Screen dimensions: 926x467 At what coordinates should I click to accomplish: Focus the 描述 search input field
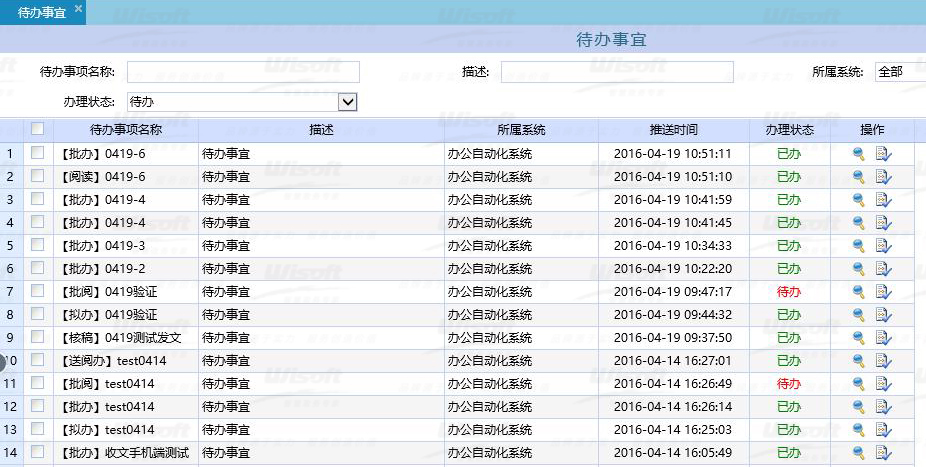pos(617,72)
